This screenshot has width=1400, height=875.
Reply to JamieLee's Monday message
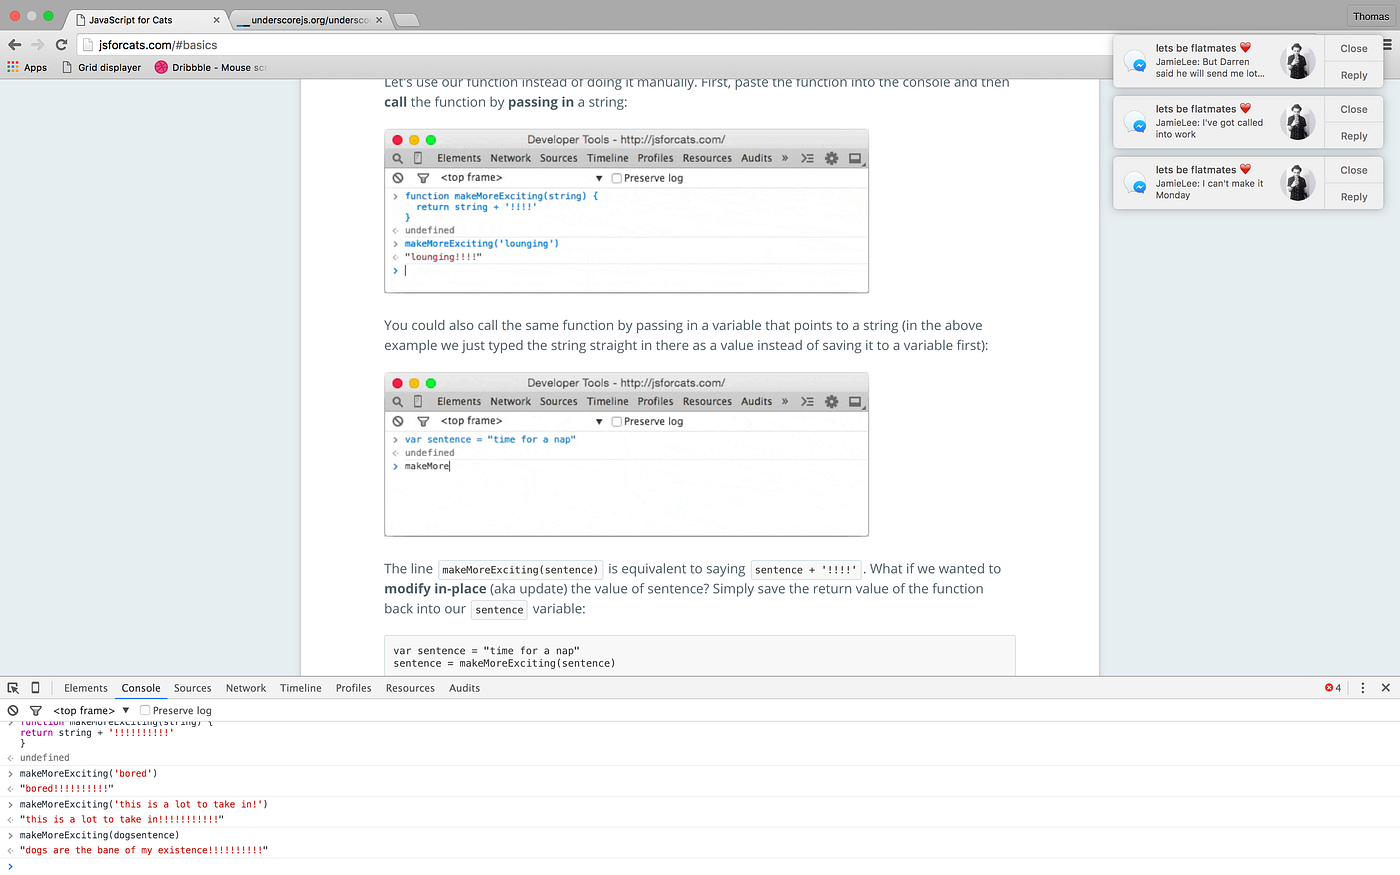1353,197
